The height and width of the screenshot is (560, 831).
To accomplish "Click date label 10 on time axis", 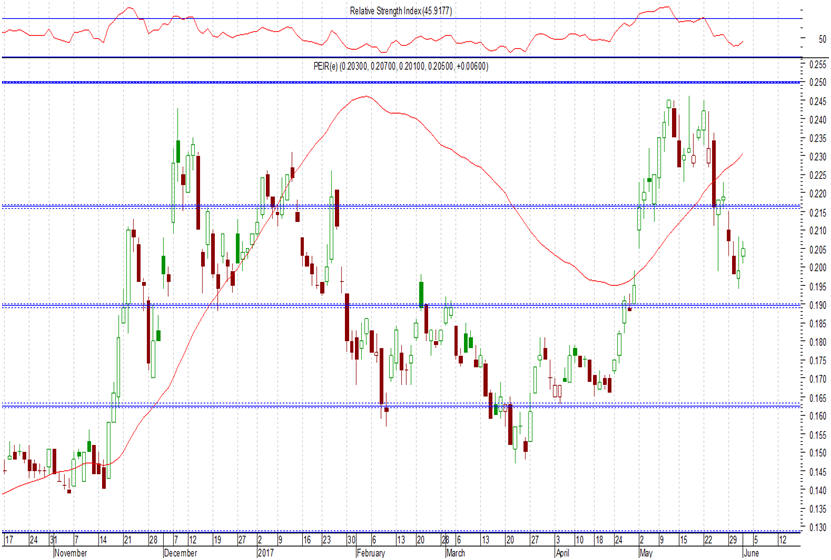I will click(579, 540).
